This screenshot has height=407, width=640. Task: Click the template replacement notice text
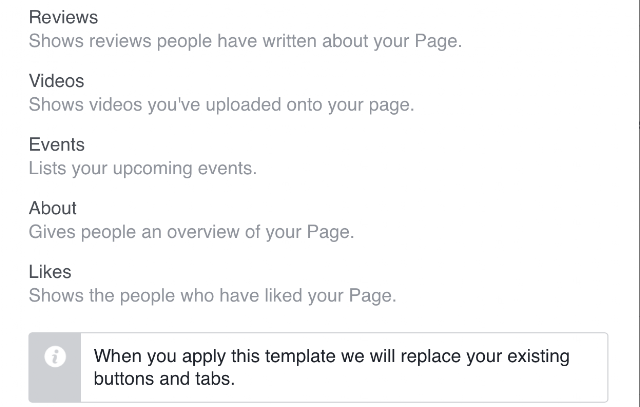[x=331, y=367]
